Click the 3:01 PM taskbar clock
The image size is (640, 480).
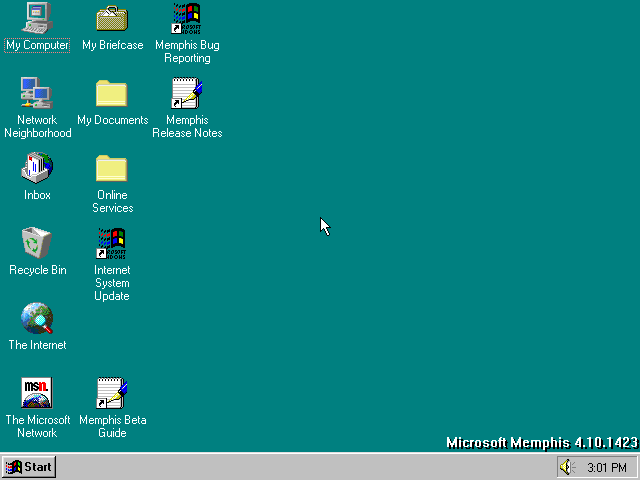click(607, 467)
